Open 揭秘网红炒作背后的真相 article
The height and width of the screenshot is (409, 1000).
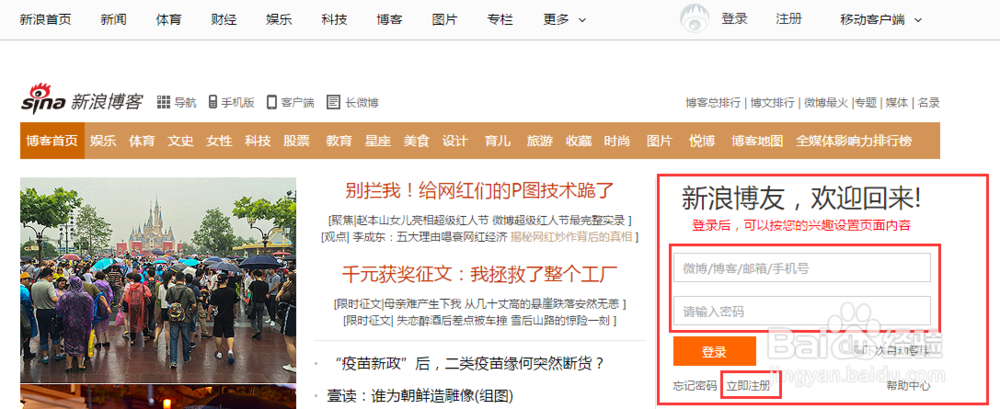click(x=571, y=237)
